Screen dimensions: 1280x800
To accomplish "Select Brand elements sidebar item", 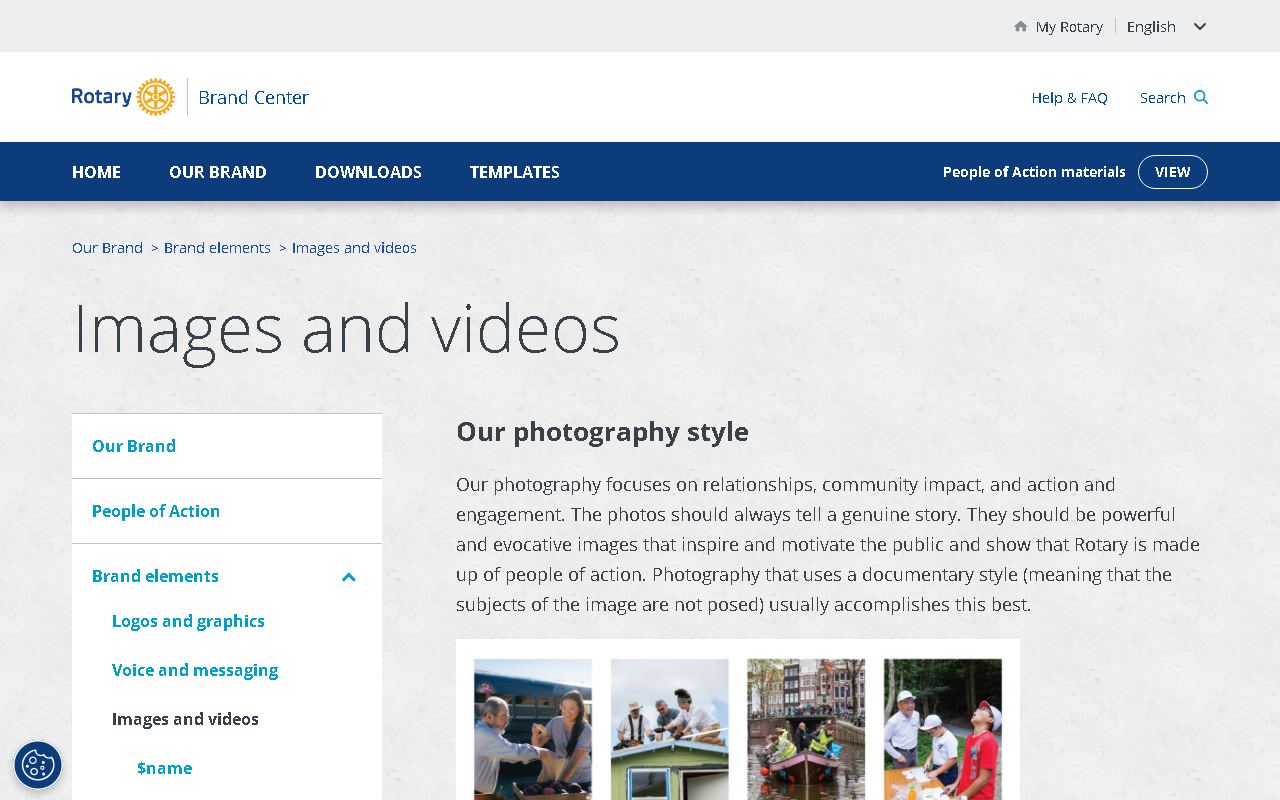I will [x=155, y=576].
